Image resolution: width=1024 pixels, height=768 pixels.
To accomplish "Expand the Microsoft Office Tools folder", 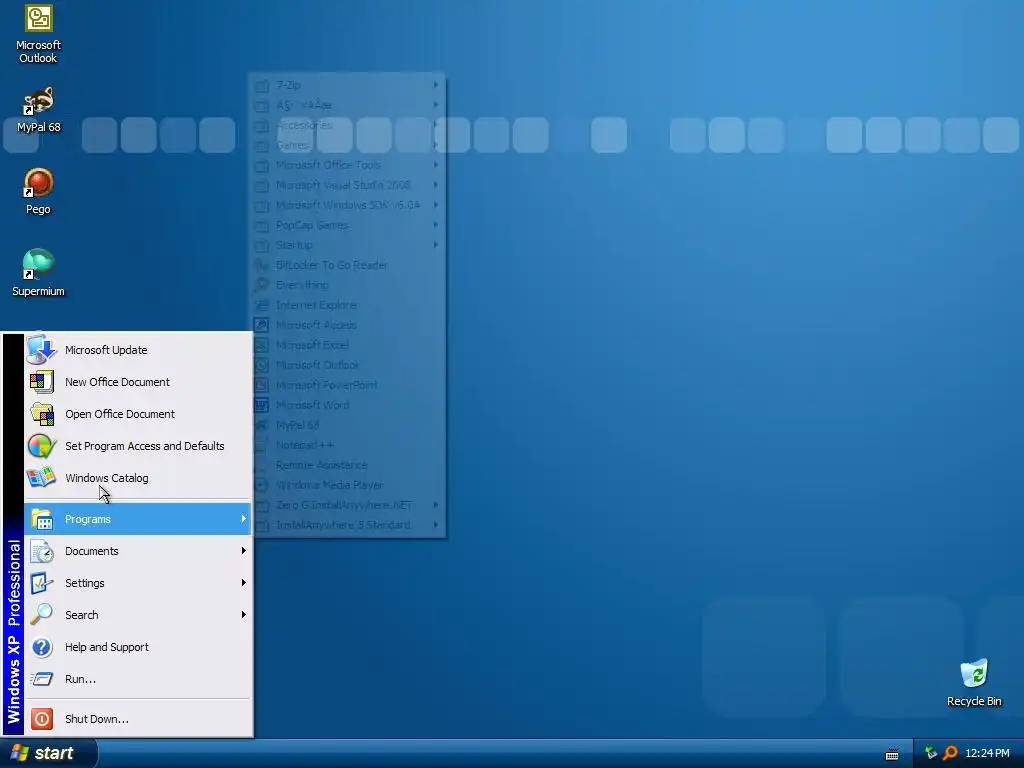I will click(x=348, y=165).
